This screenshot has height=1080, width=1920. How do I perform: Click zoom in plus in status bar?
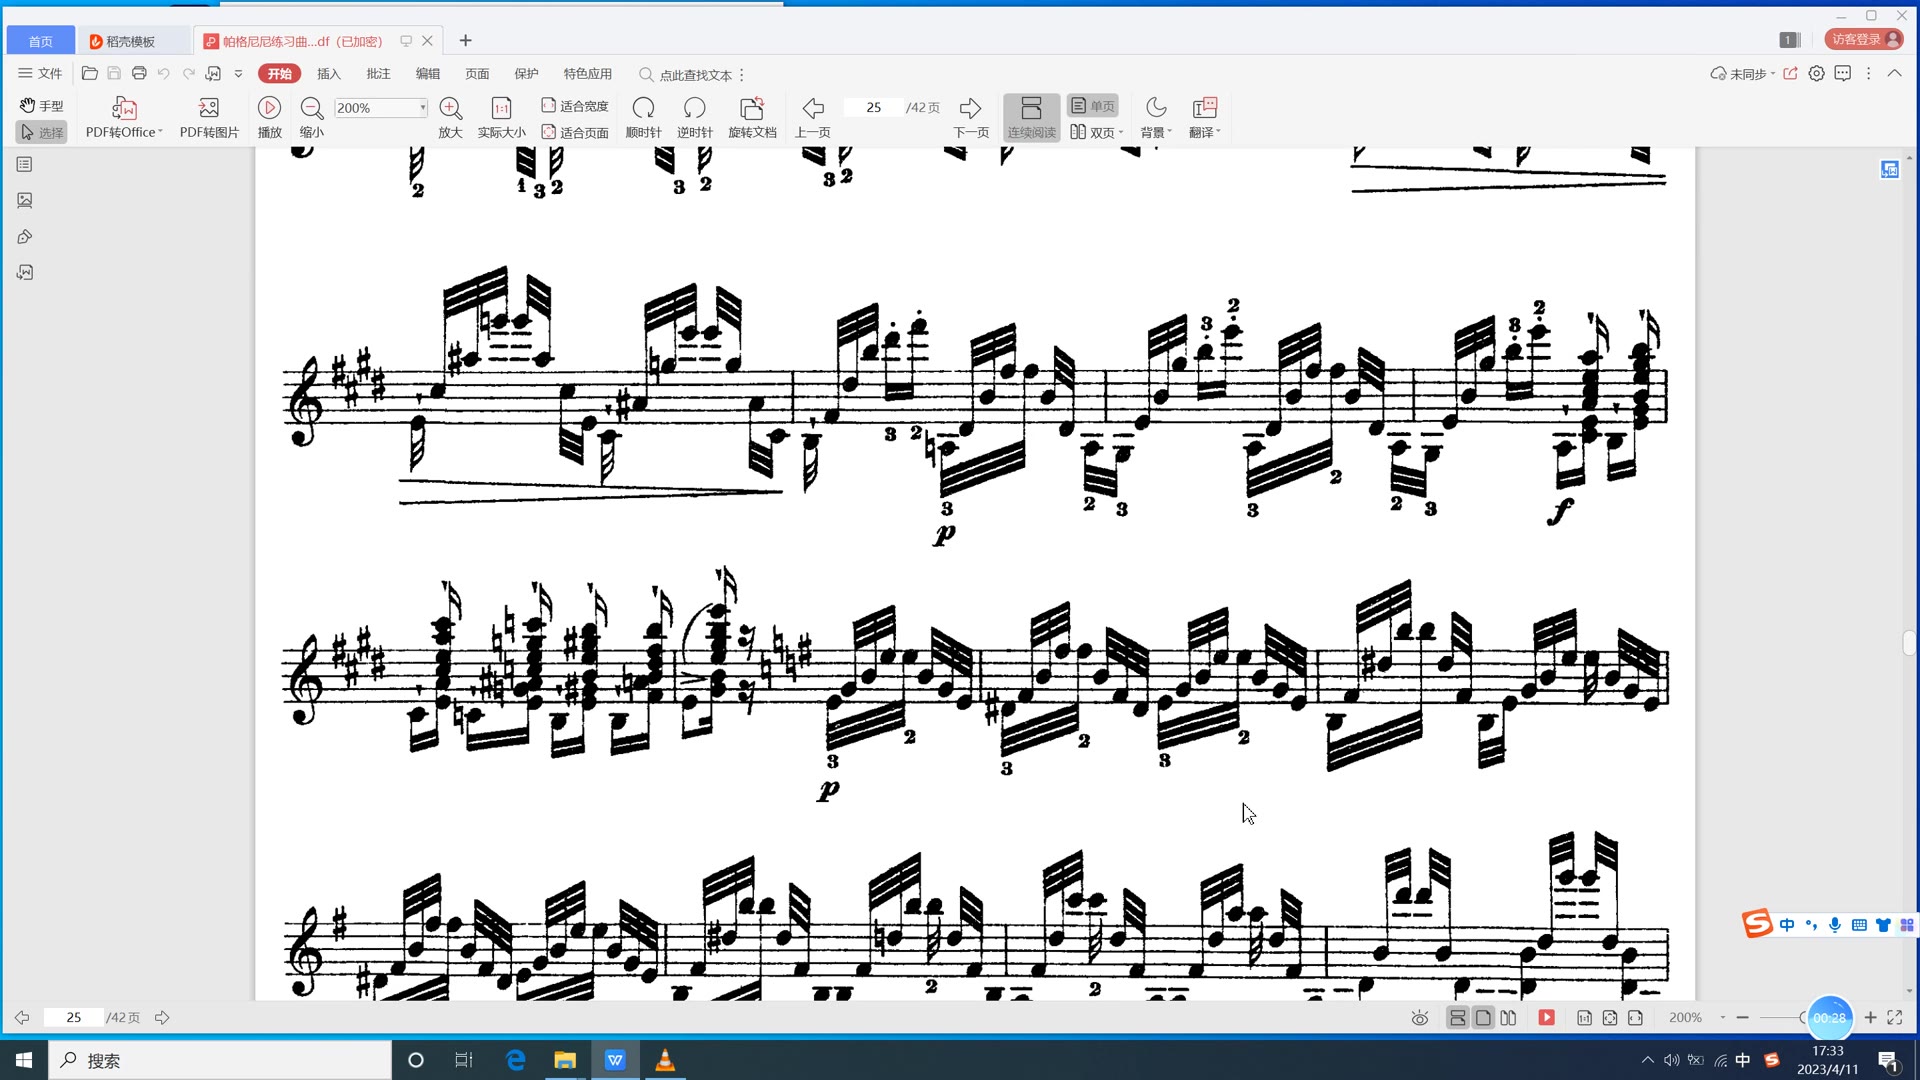pos(1870,1018)
